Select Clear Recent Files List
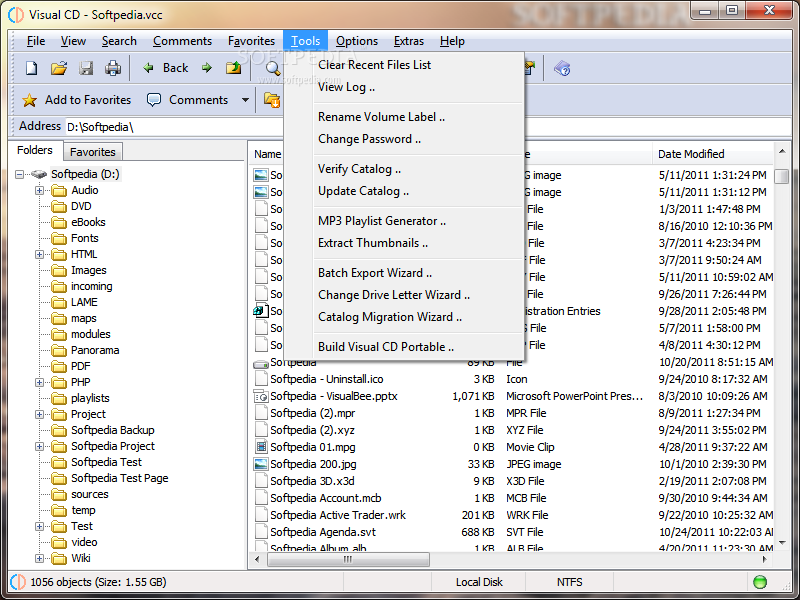800x600 pixels. (x=374, y=65)
